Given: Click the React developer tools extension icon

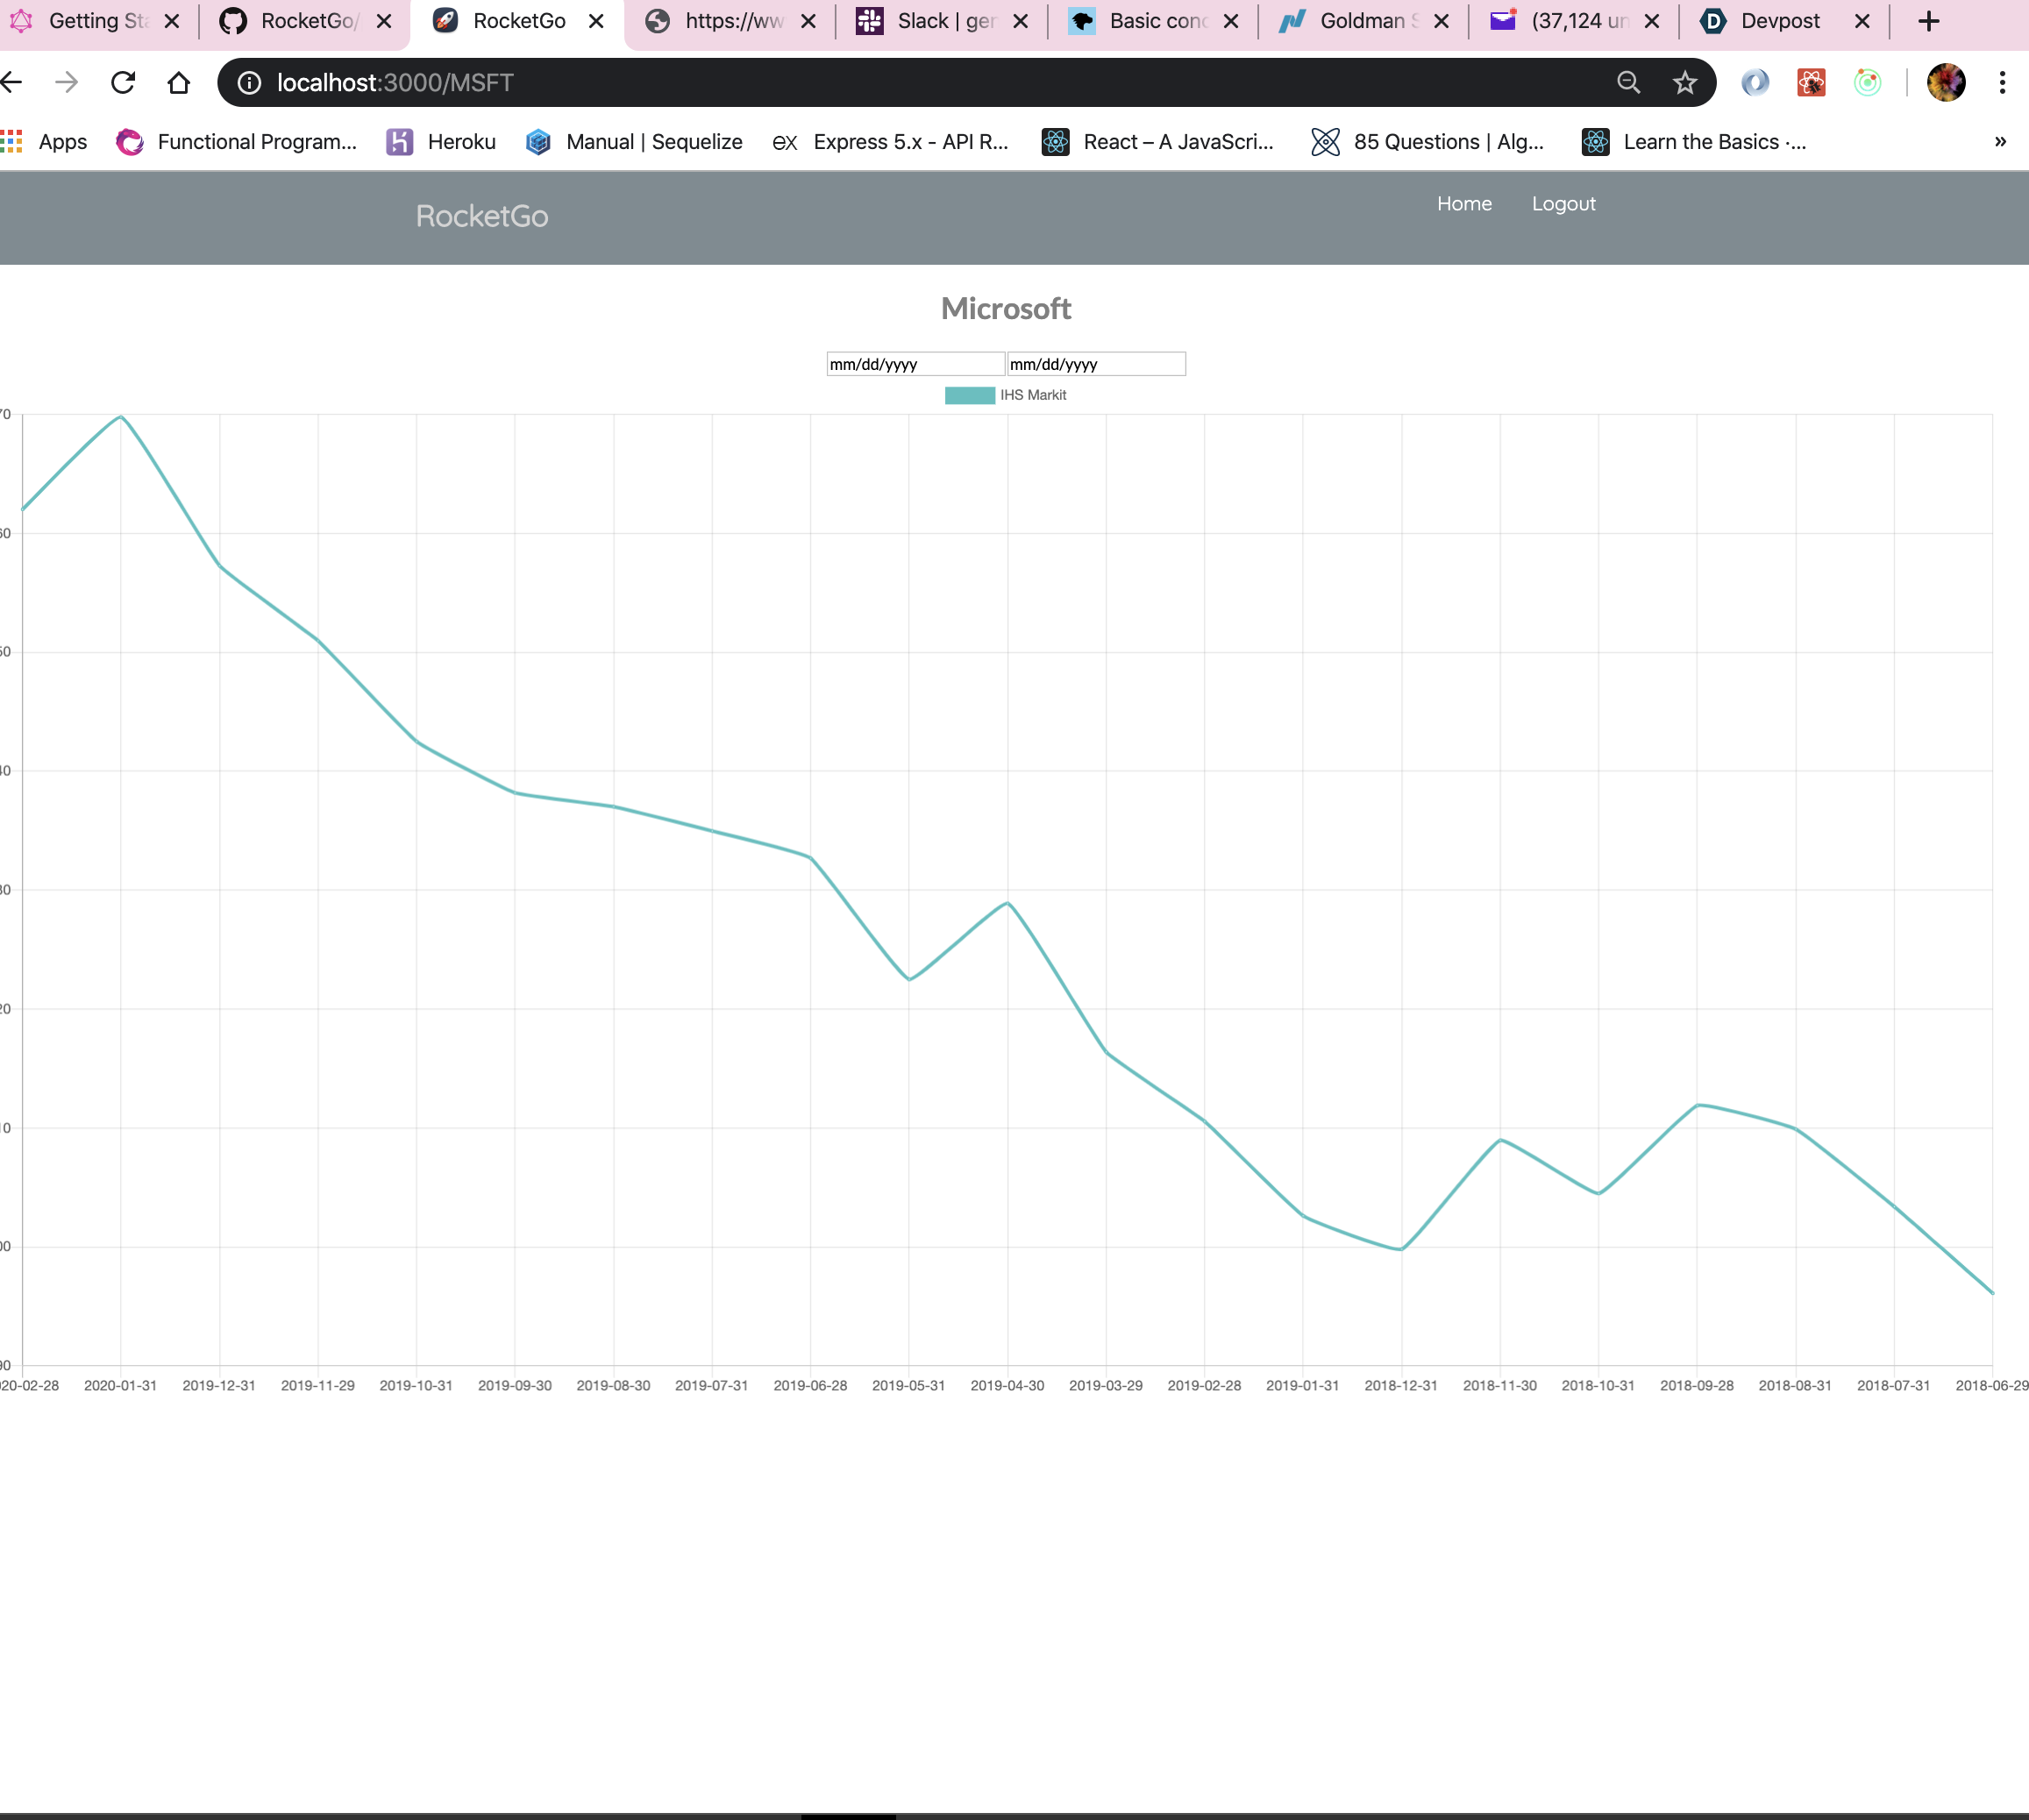Looking at the screenshot, I should coord(1811,83).
